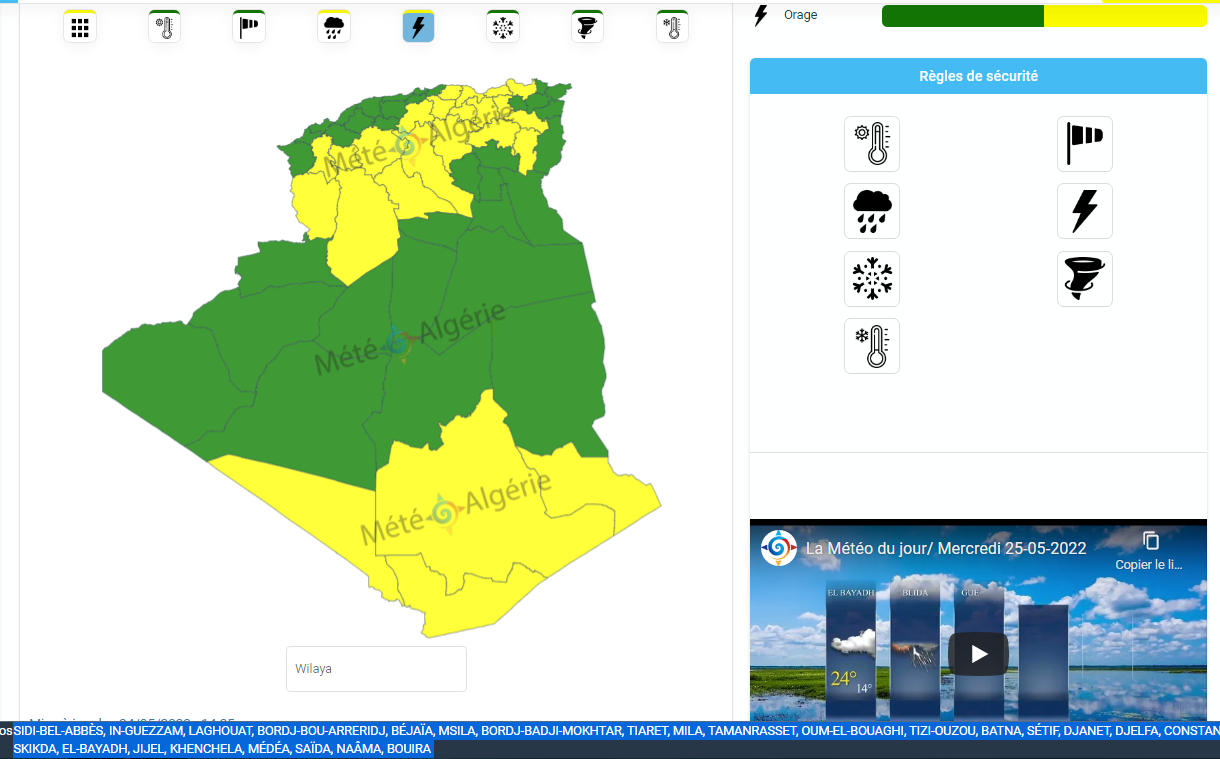This screenshot has height=759, width=1220.
Task: Play the La Météo du jour video
Action: (978, 654)
